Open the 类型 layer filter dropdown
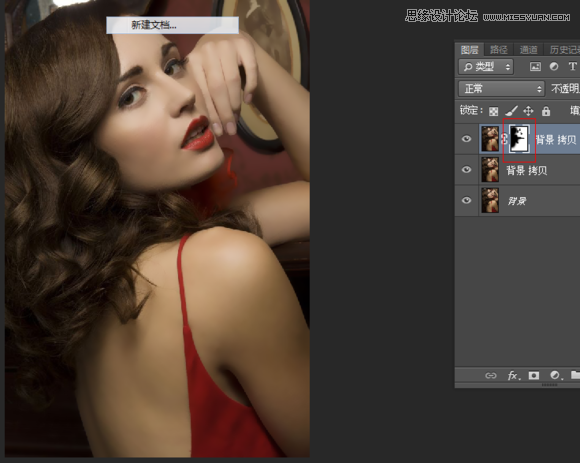Image resolution: width=580 pixels, height=463 pixels. pos(486,67)
